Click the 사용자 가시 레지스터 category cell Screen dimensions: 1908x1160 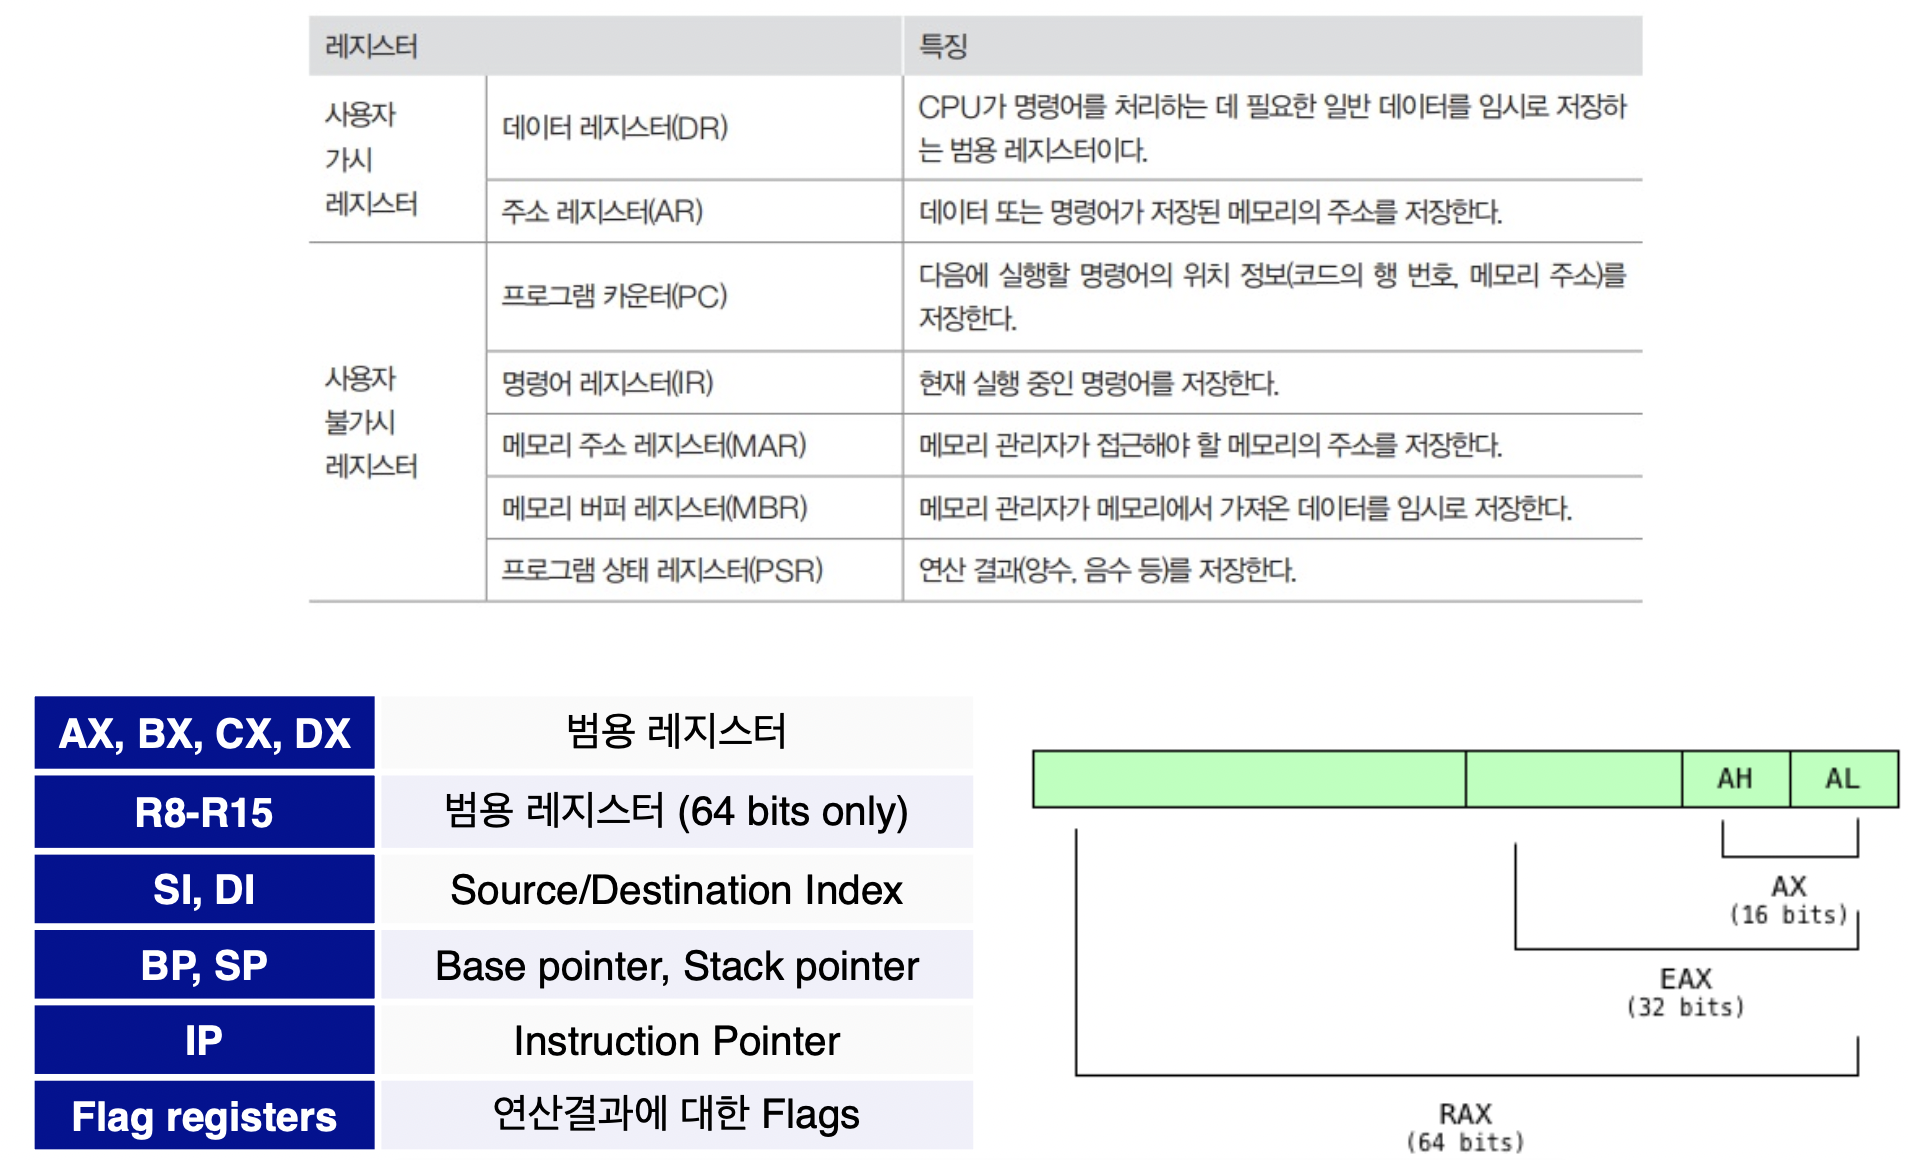(397, 159)
